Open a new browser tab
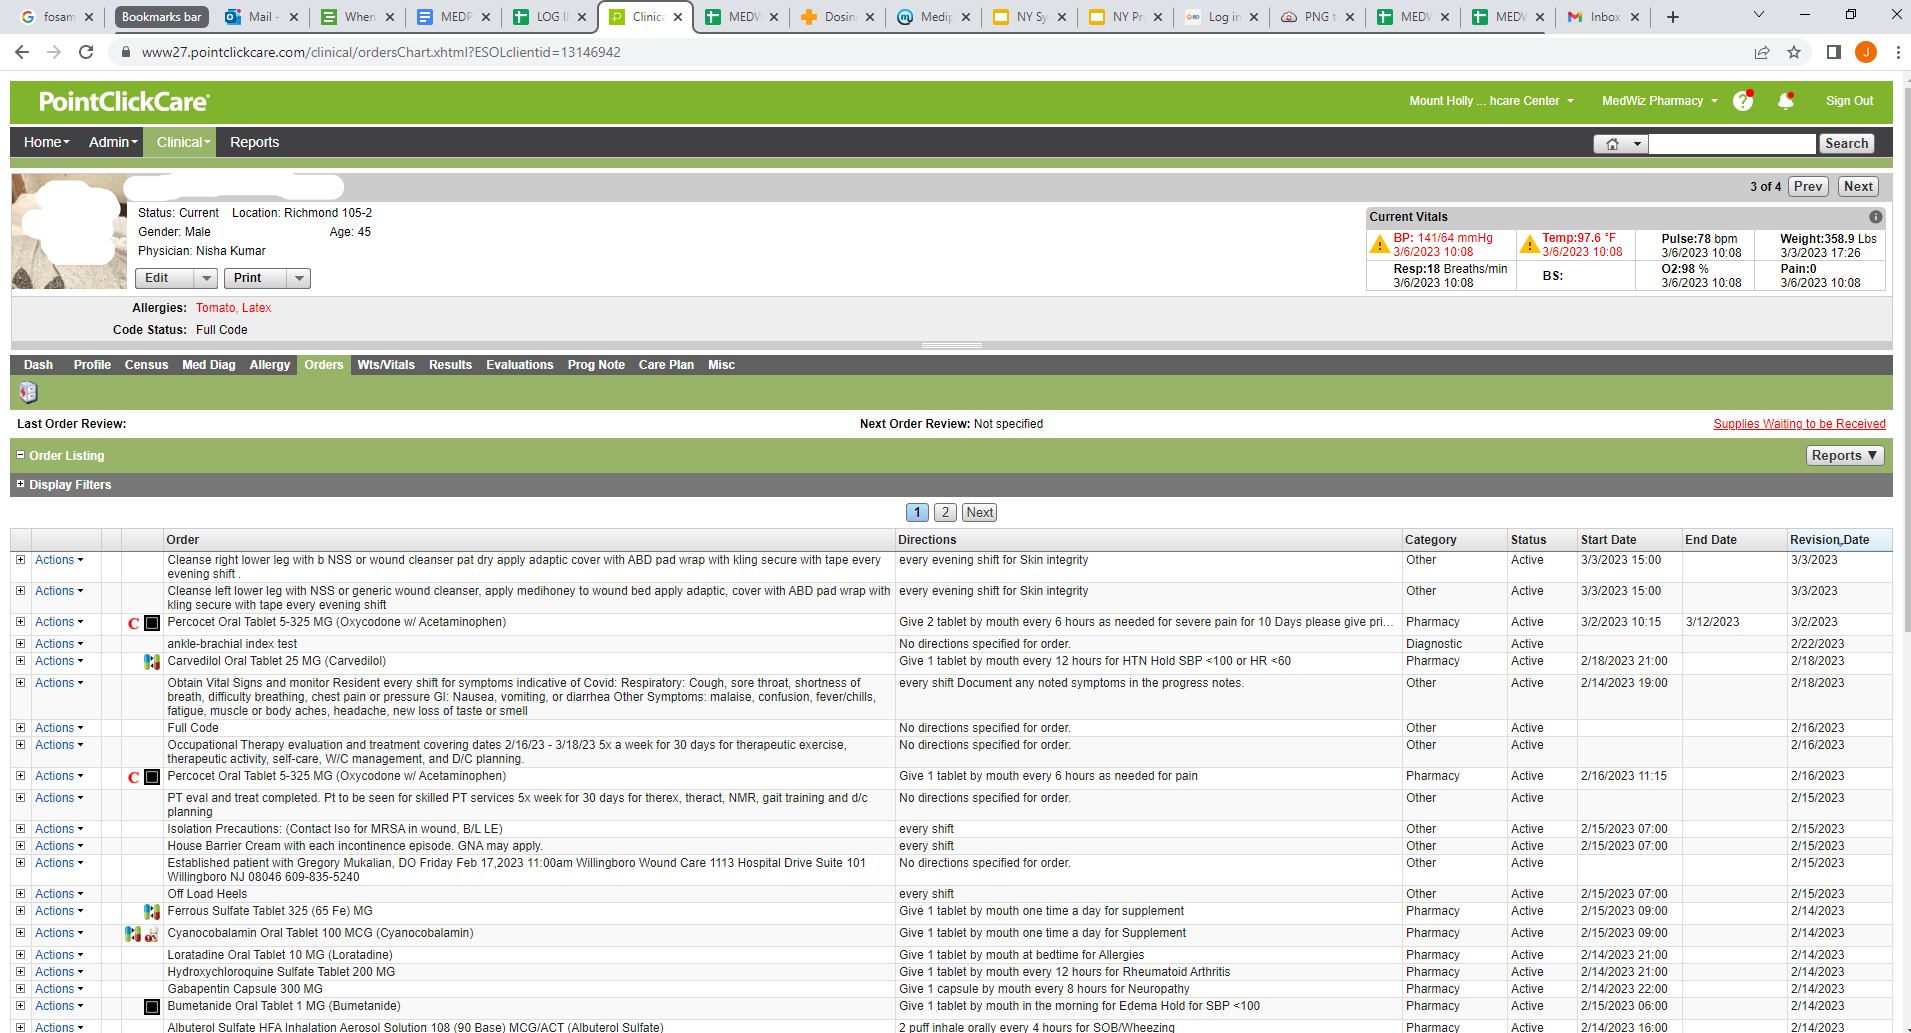Screen dimensions: 1911x1033 (x=1673, y=17)
